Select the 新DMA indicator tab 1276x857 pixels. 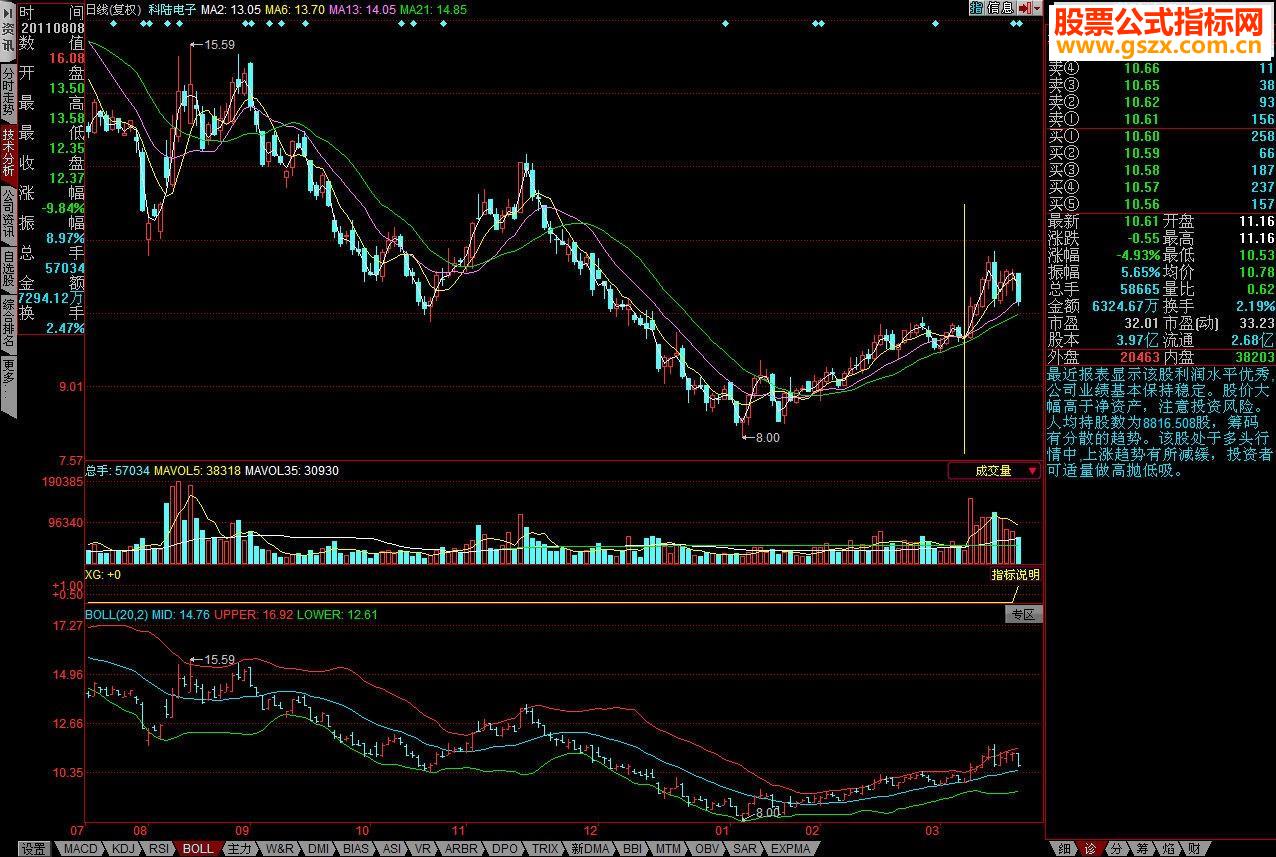coord(590,849)
